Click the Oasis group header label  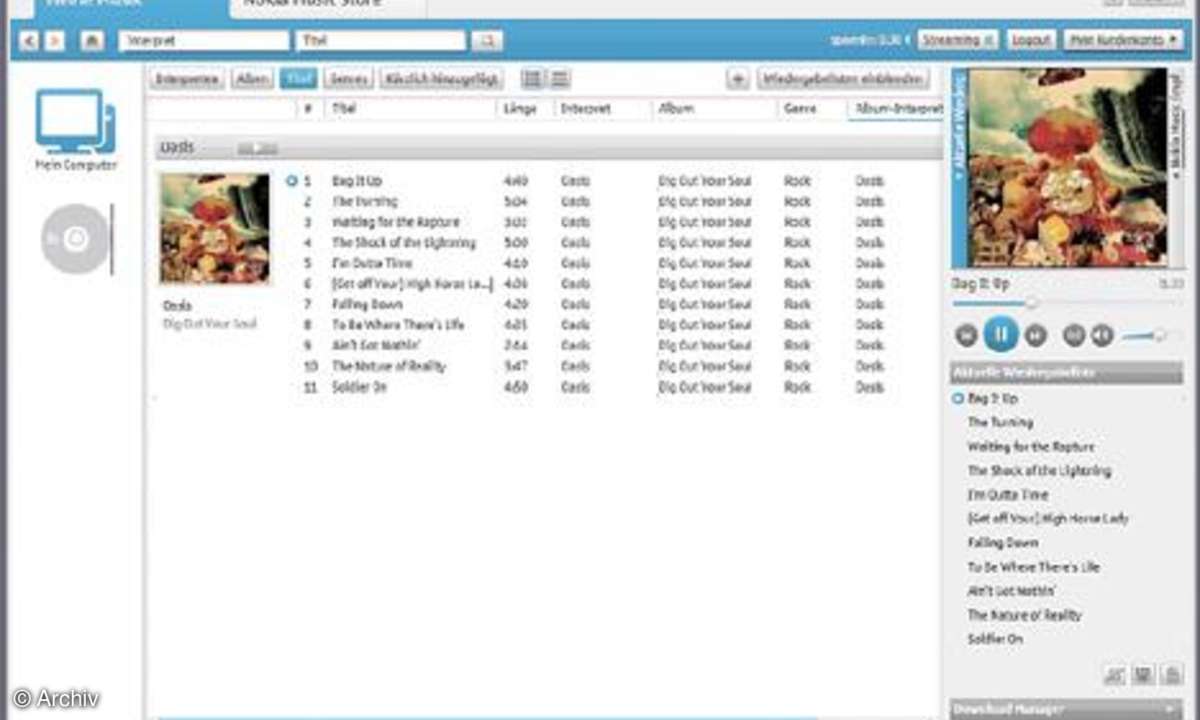(x=177, y=148)
